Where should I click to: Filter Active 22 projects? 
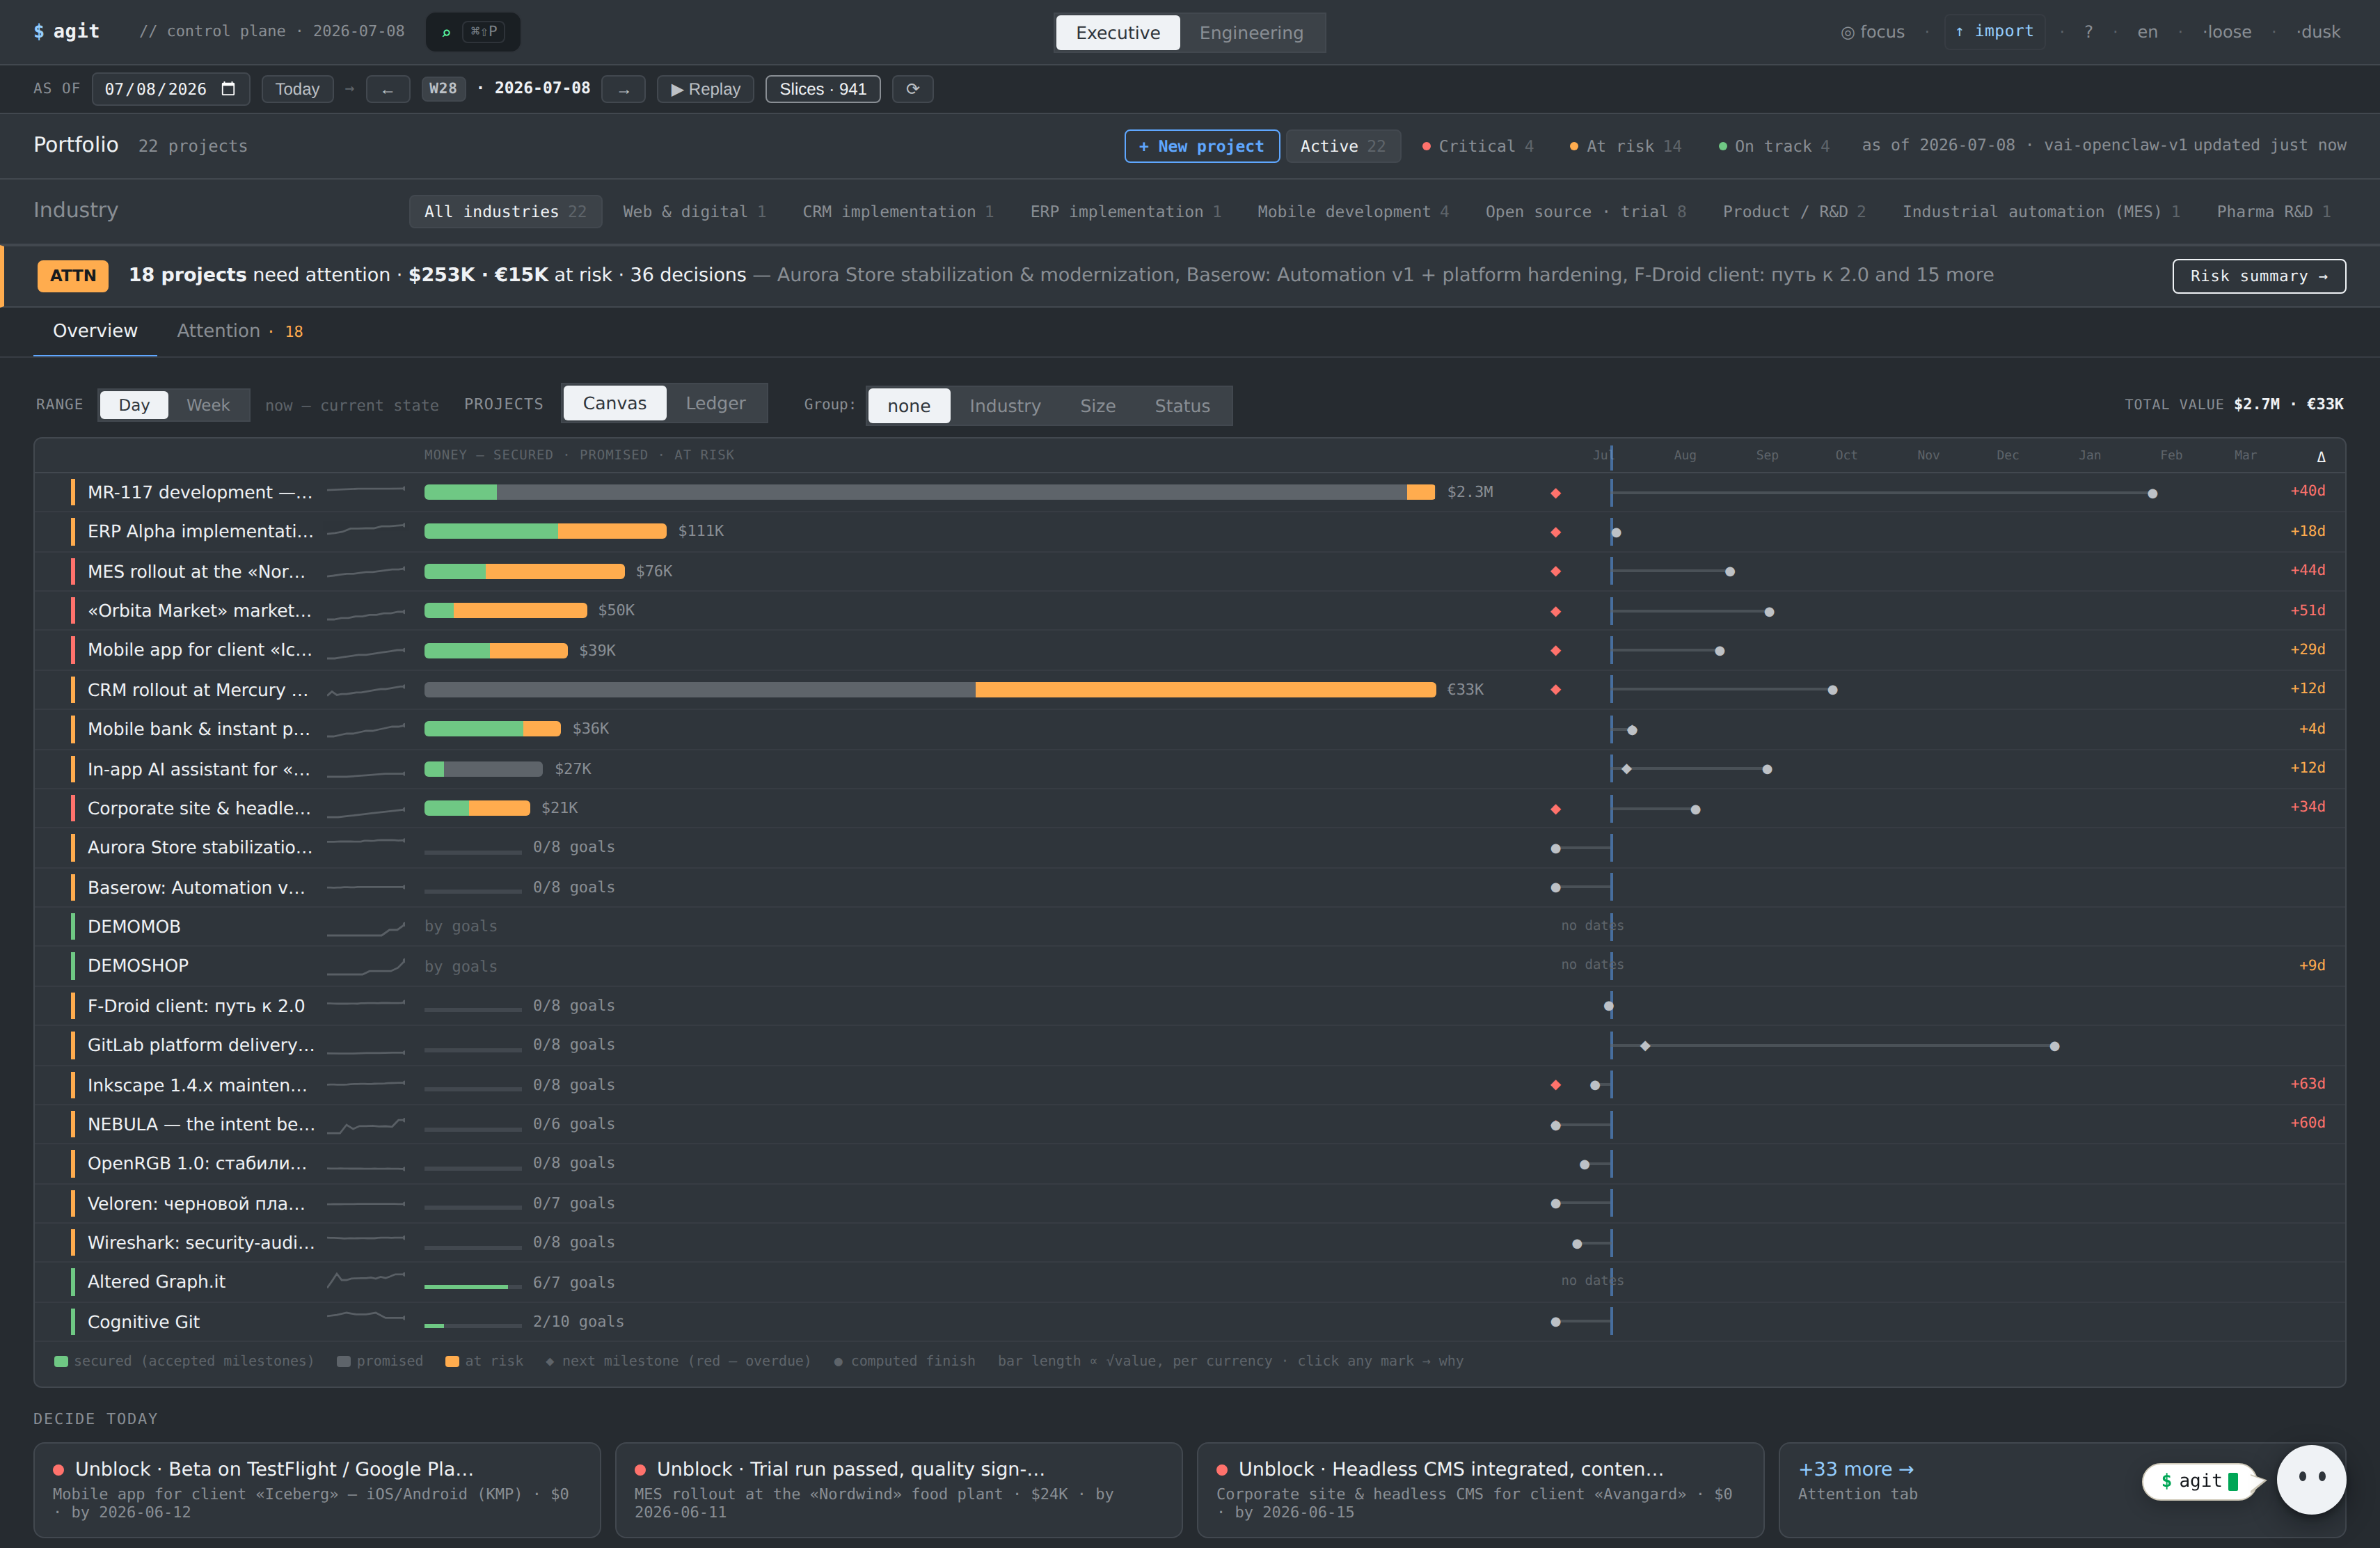tap(1342, 146)
